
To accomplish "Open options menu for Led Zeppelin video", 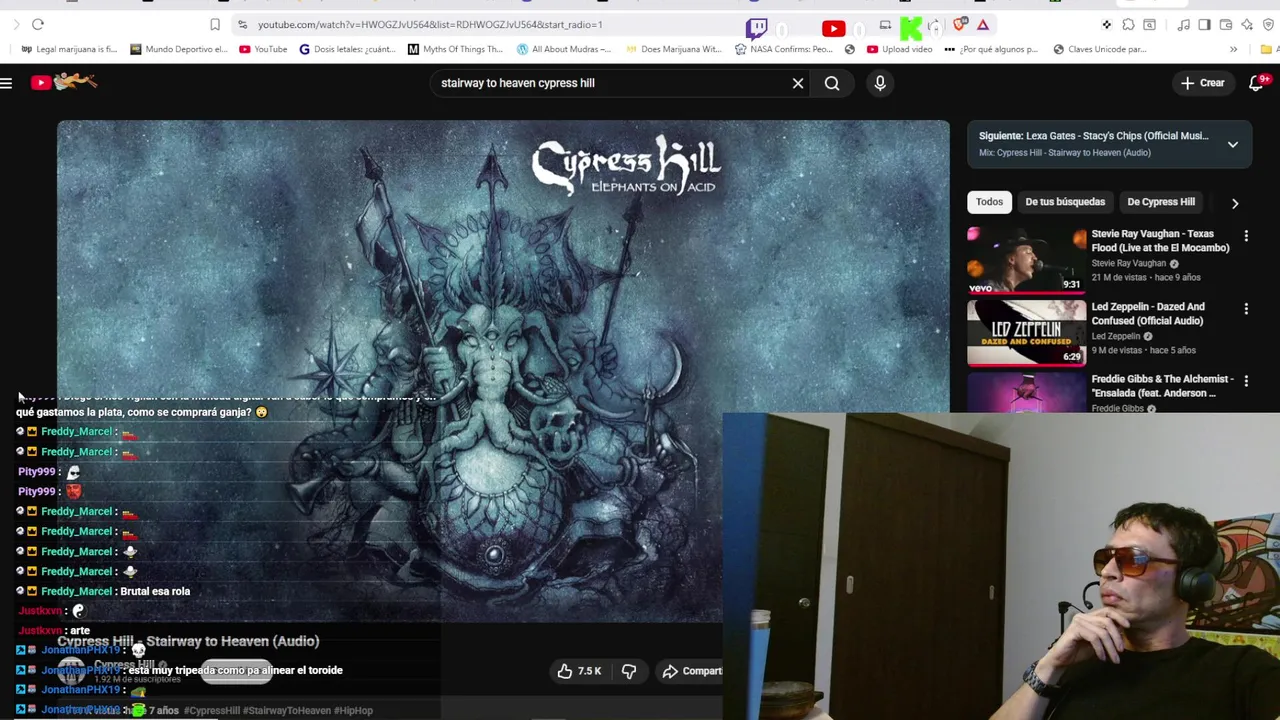I will point(1246,309).
